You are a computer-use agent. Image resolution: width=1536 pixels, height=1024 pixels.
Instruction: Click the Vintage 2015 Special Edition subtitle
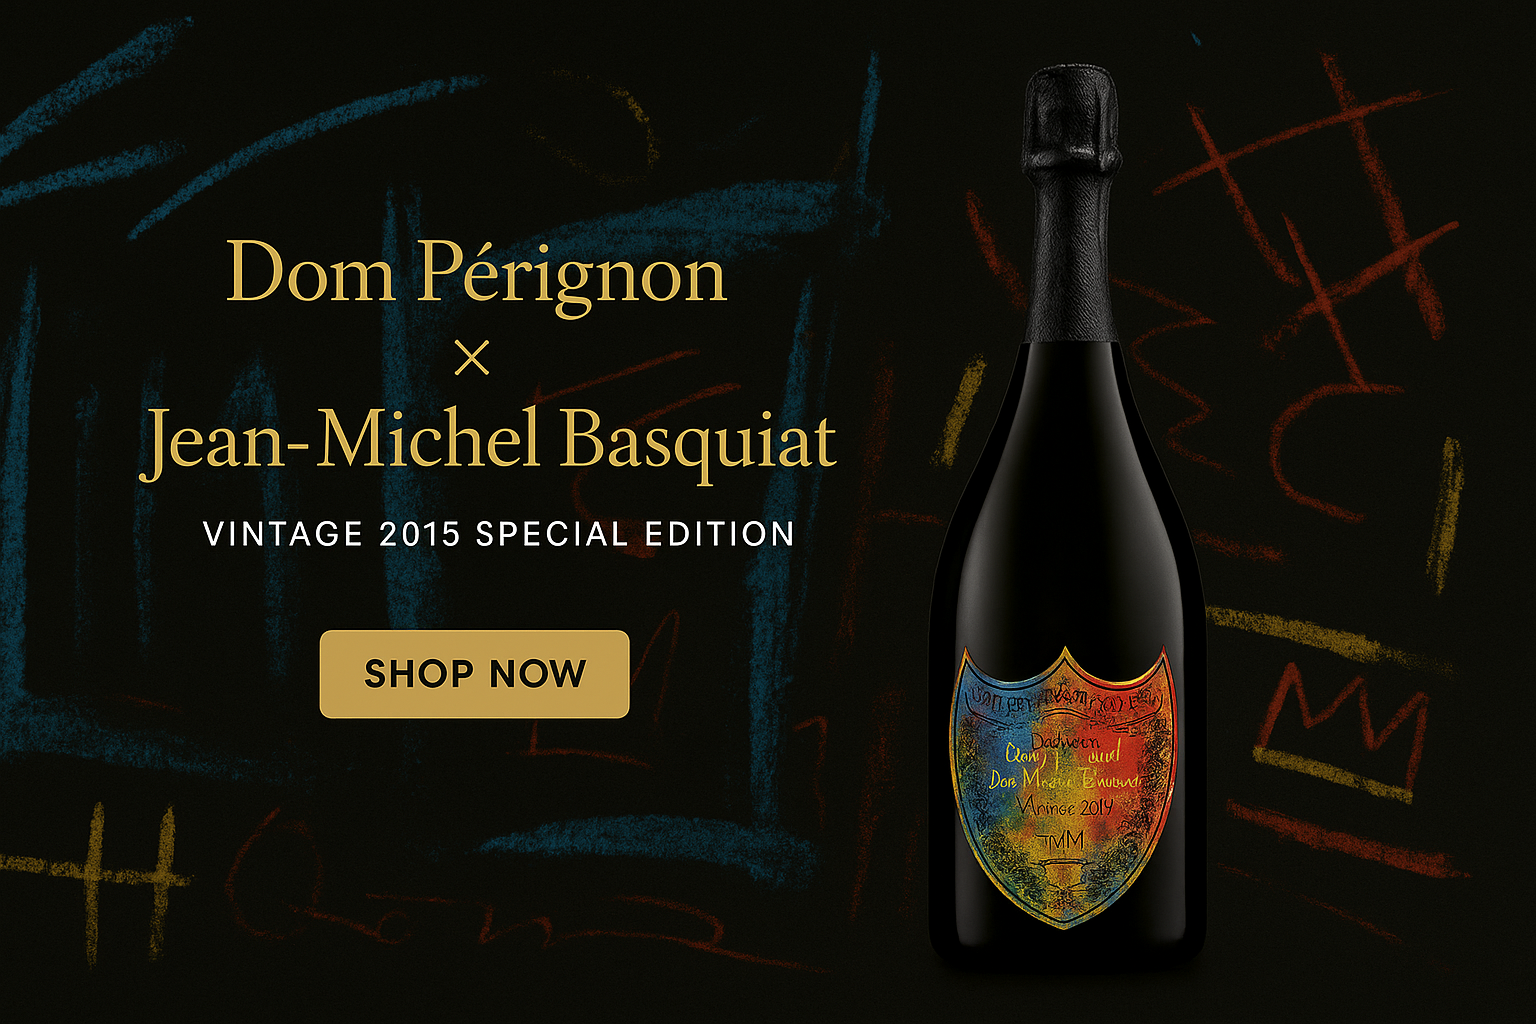(499, 533)
